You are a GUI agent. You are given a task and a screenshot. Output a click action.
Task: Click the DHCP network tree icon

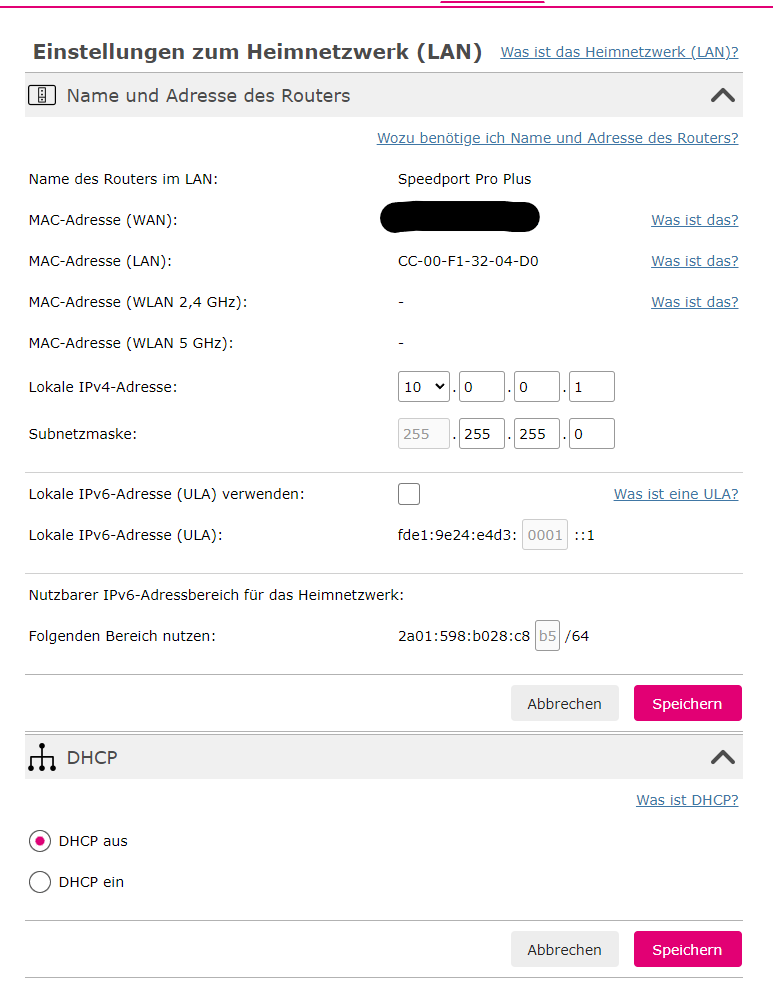click(41, 759)
